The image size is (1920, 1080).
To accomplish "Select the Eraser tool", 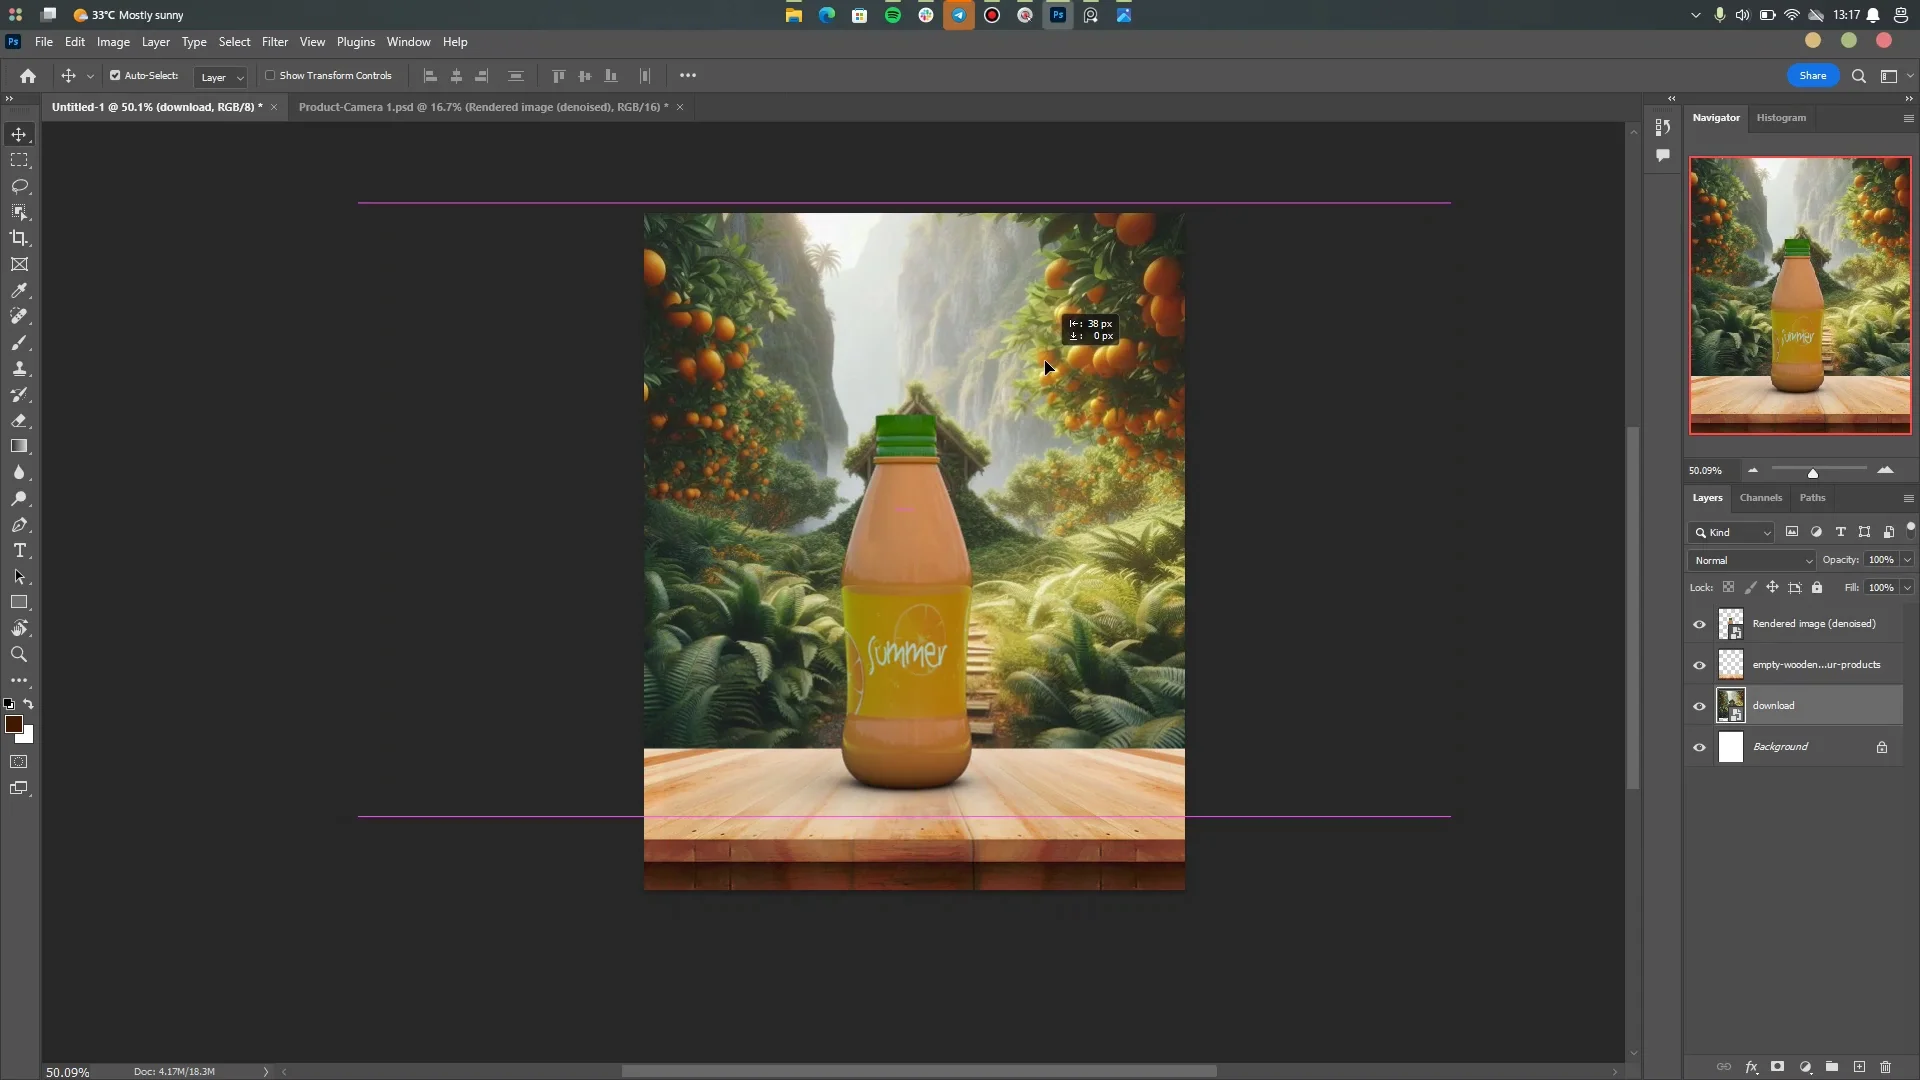I will [19, 420].
